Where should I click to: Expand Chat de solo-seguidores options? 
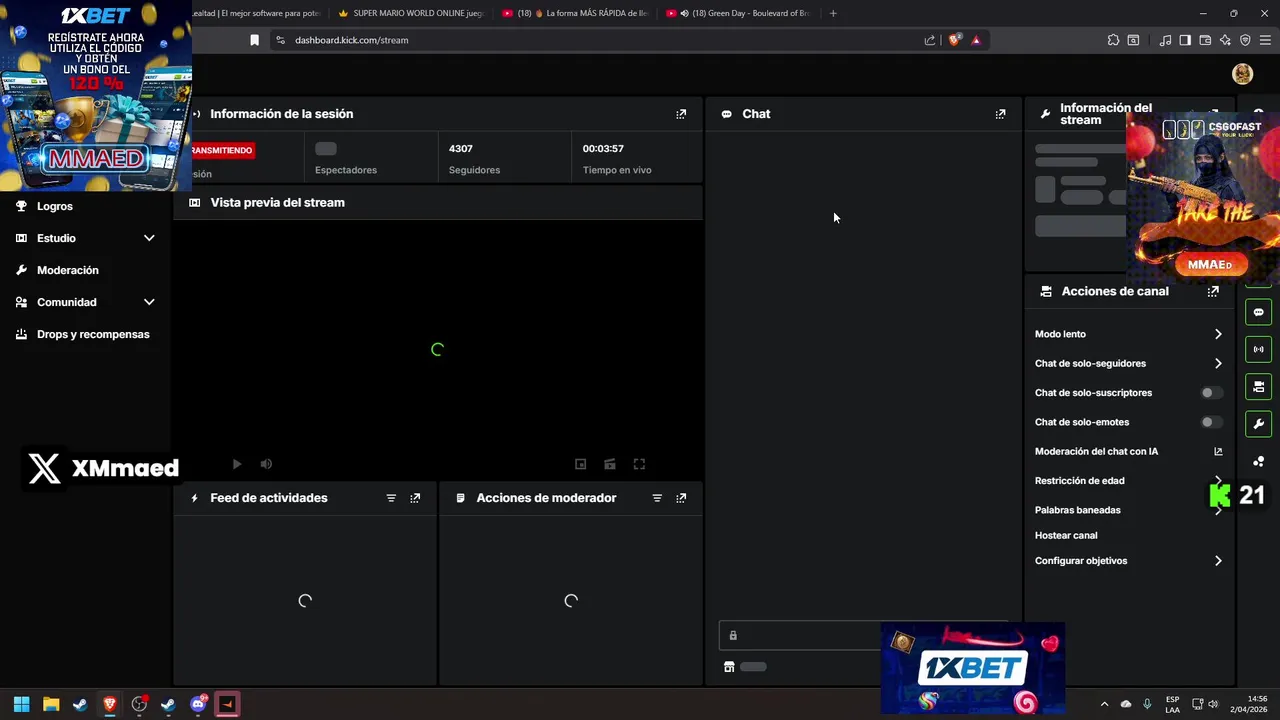(x=1218, y=364)
